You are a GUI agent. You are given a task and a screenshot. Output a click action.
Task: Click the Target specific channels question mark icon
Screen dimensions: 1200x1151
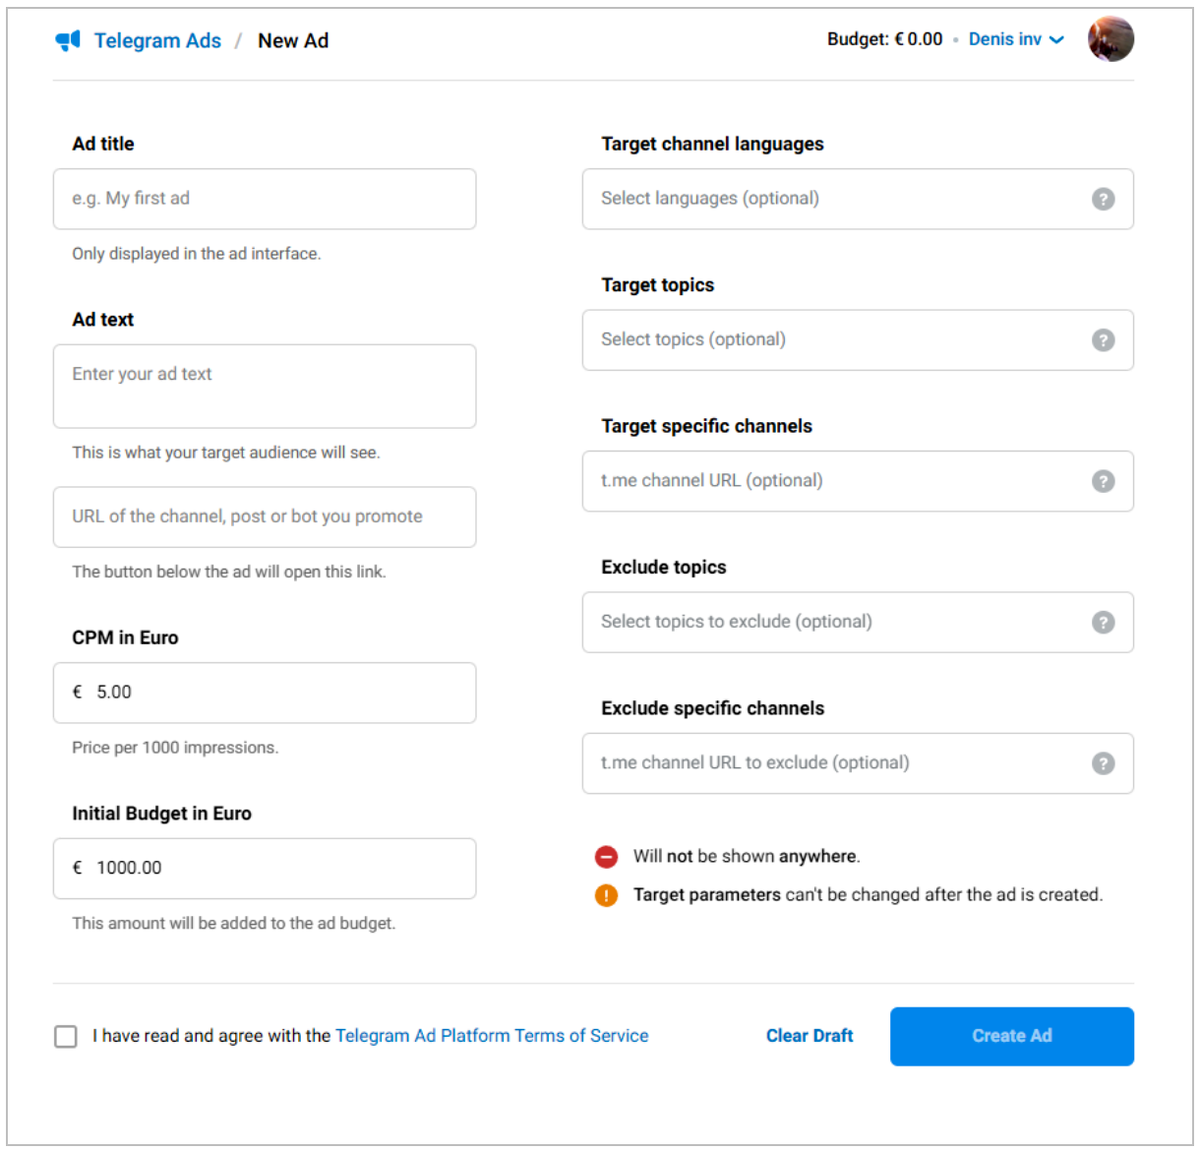(1103, 481)
